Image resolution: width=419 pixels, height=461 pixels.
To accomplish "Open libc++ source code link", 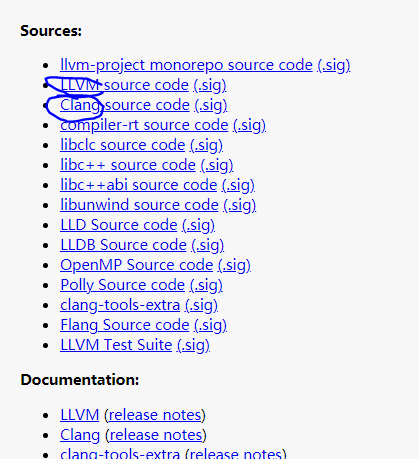I will tap(128, 165).
